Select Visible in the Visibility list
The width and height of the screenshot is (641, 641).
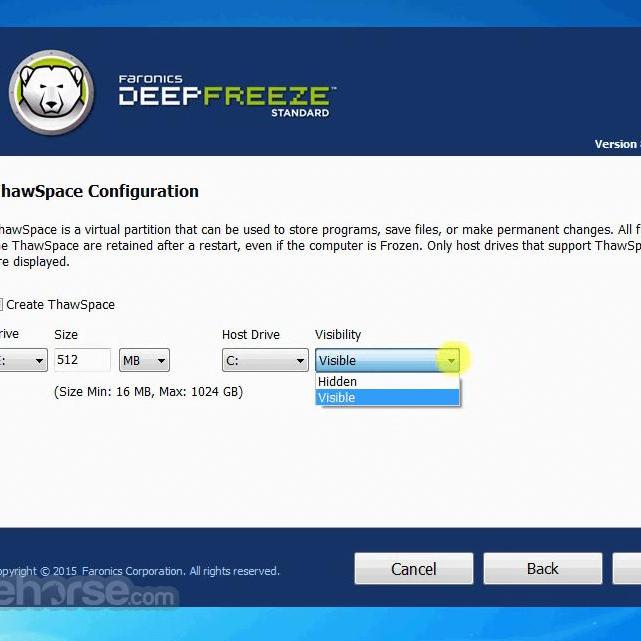[388, 397]
